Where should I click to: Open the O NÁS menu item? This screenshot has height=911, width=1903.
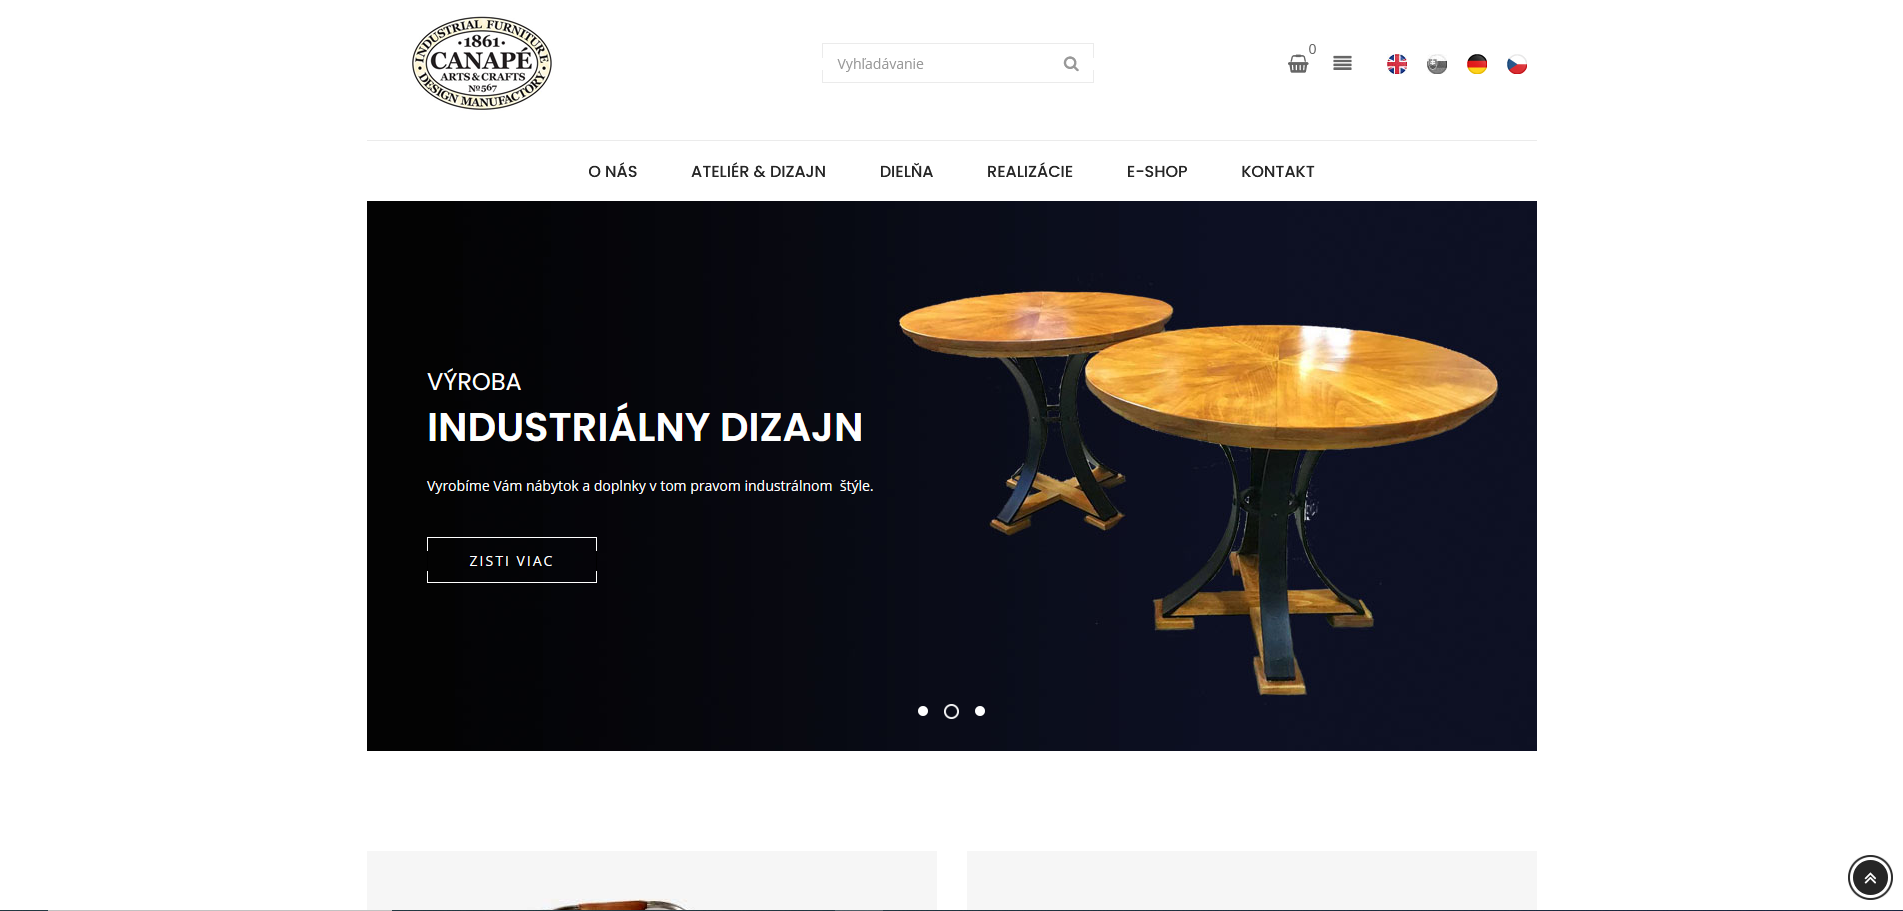(613, 171)
